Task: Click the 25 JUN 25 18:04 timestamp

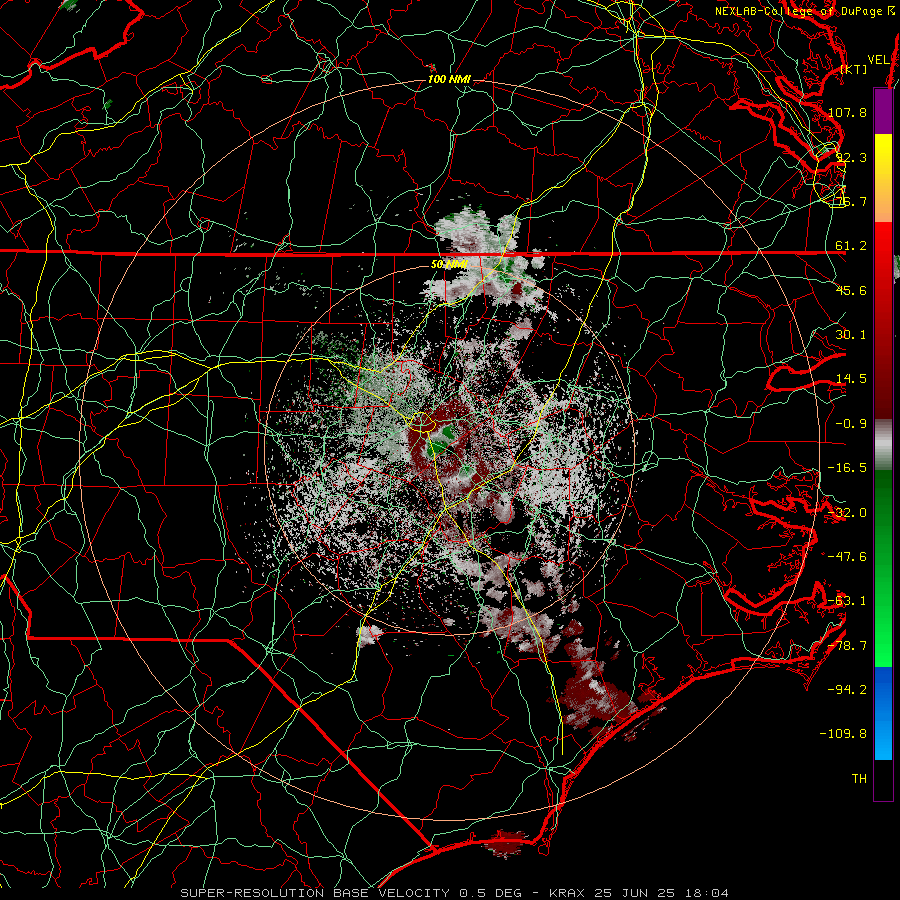Action: [661, 893]
